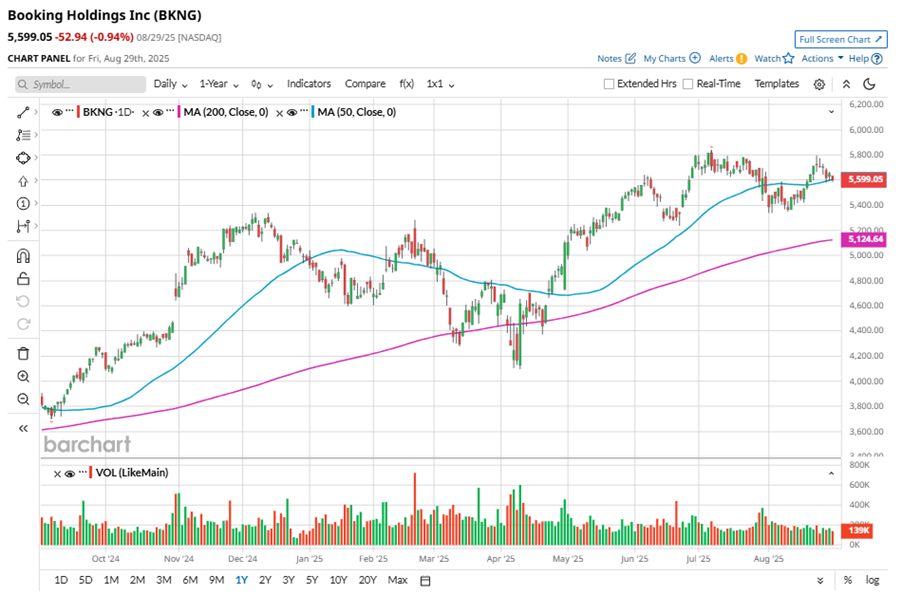Open the Templates link
This screenshot has width=902, height=595.
click(x=777, y=84)
